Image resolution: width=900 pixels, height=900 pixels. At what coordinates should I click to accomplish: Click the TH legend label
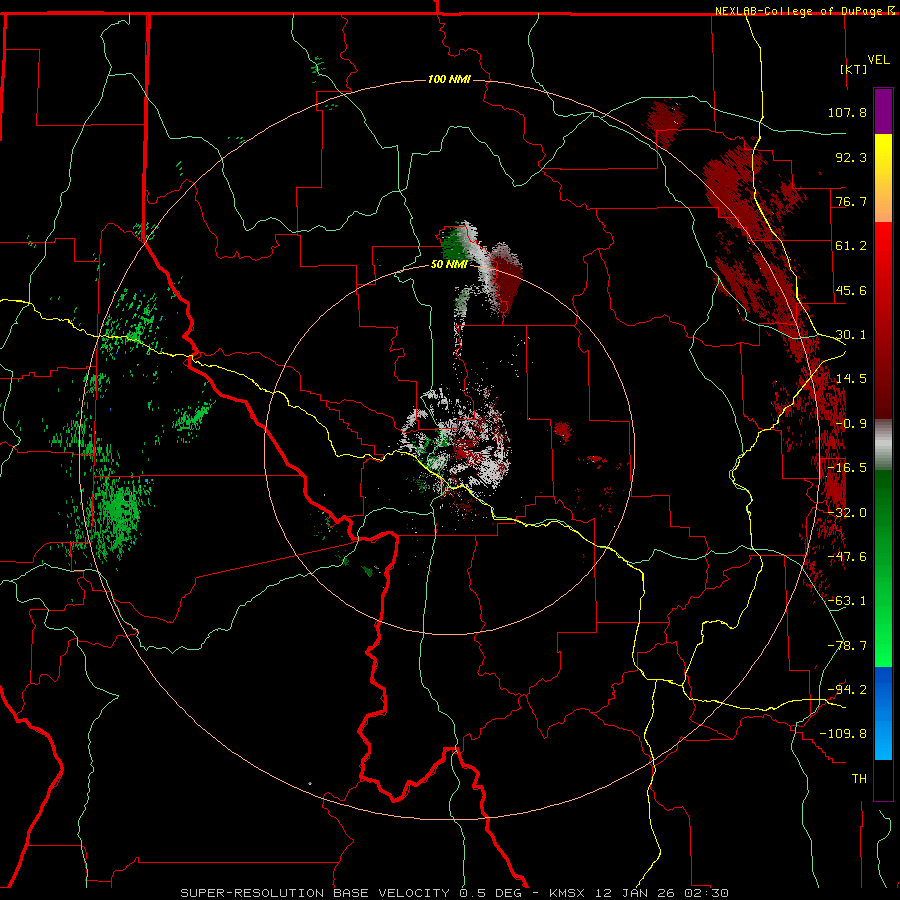coord(859,779)
